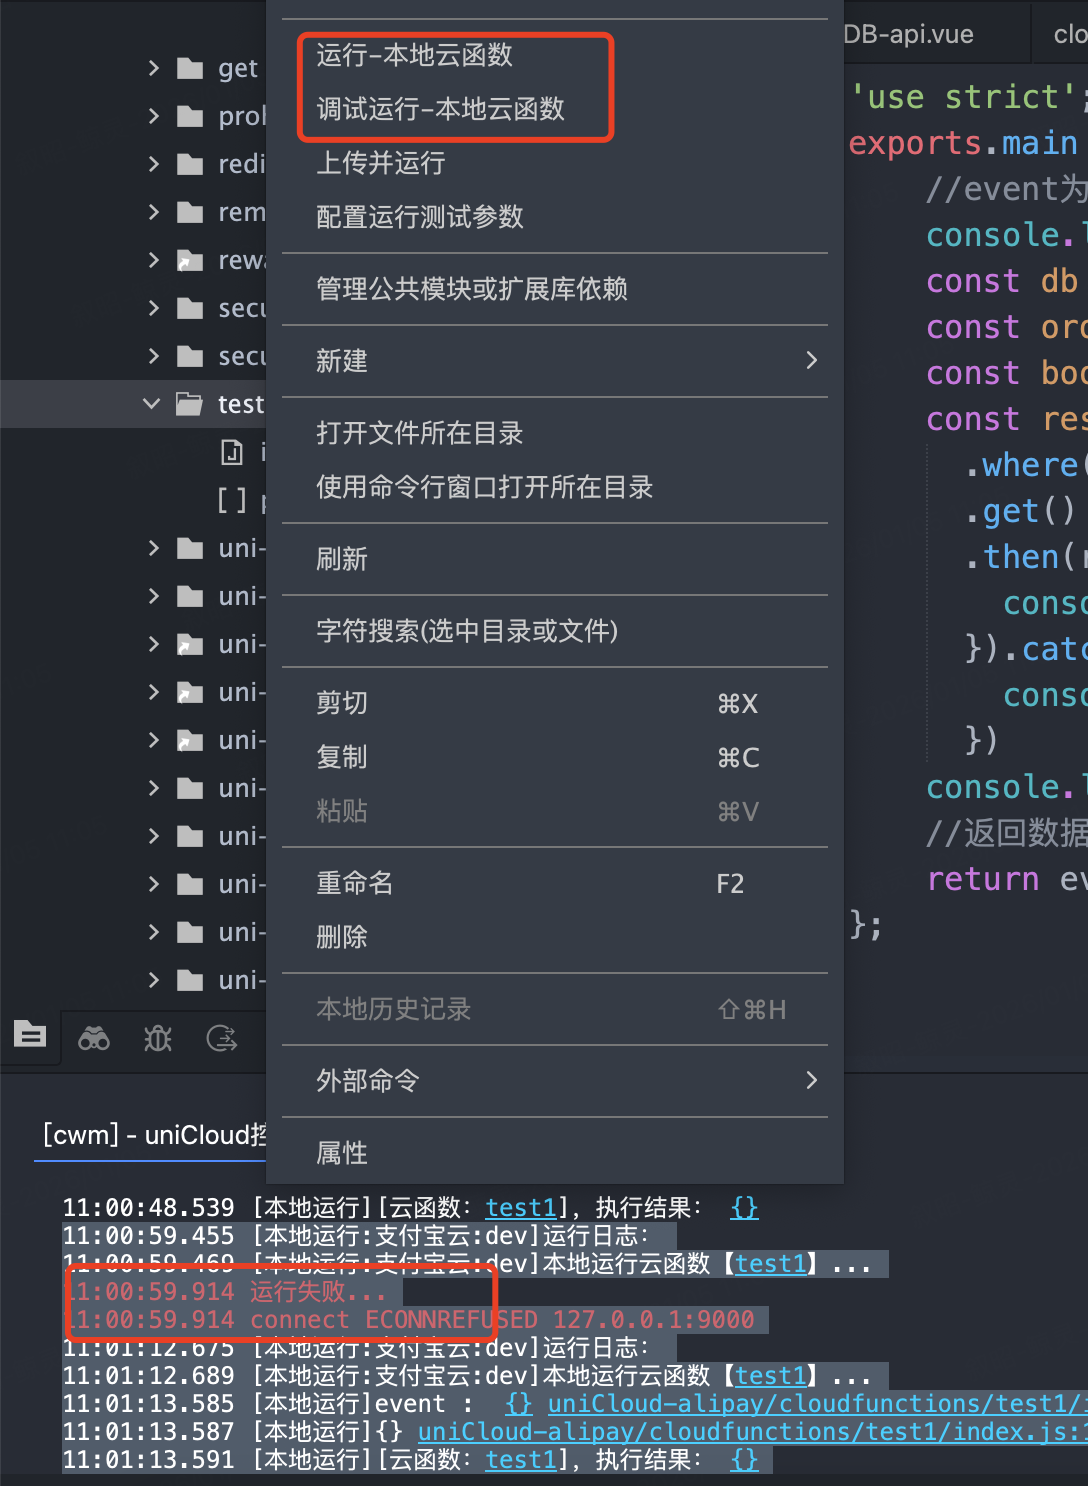Select 配置运行测试参数 menu entry

coord(419,217)
